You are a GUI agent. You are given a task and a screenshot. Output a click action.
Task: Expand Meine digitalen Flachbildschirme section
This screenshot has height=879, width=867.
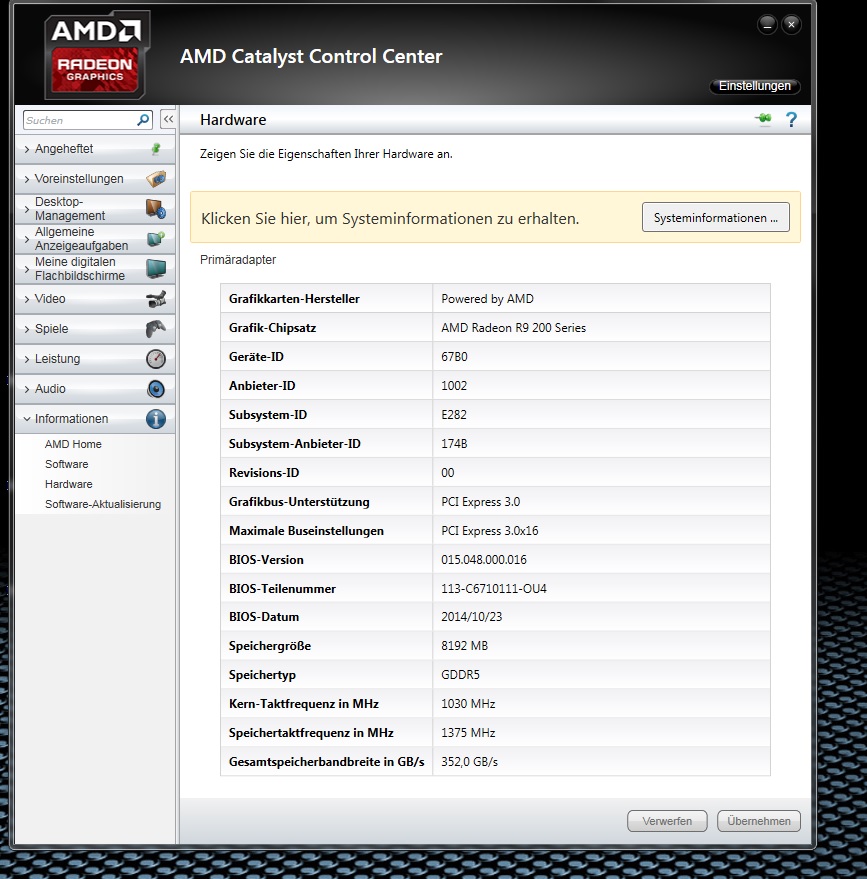click(x=95, y=269)
